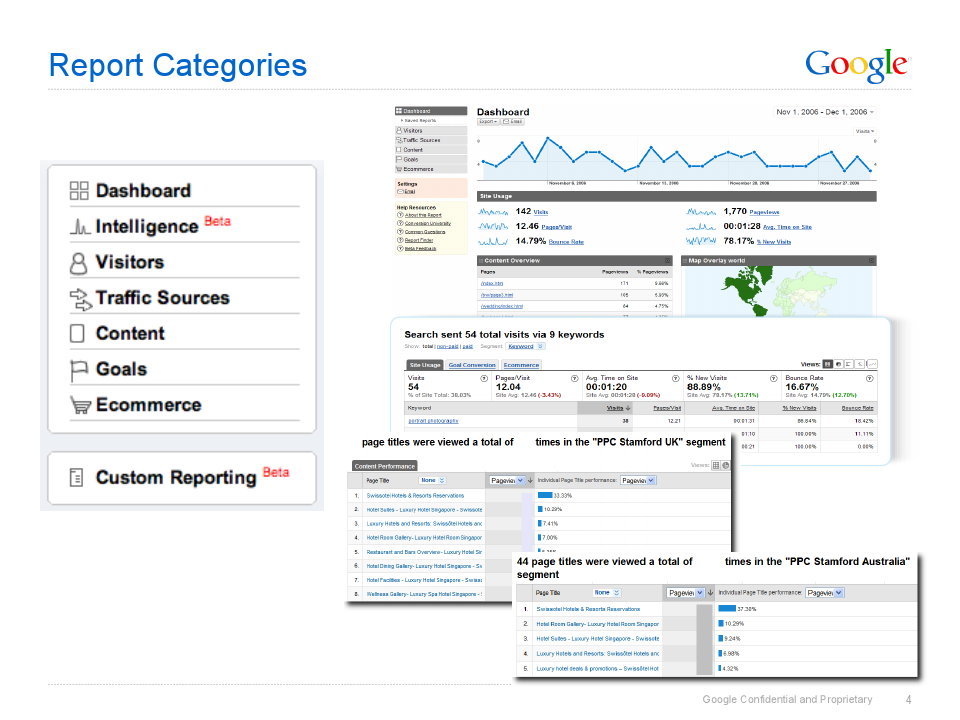This screenshot has width=960, height=720.
Task: Expand Saved Reports in dashboard sidebar
Action: tap(418, 121)
